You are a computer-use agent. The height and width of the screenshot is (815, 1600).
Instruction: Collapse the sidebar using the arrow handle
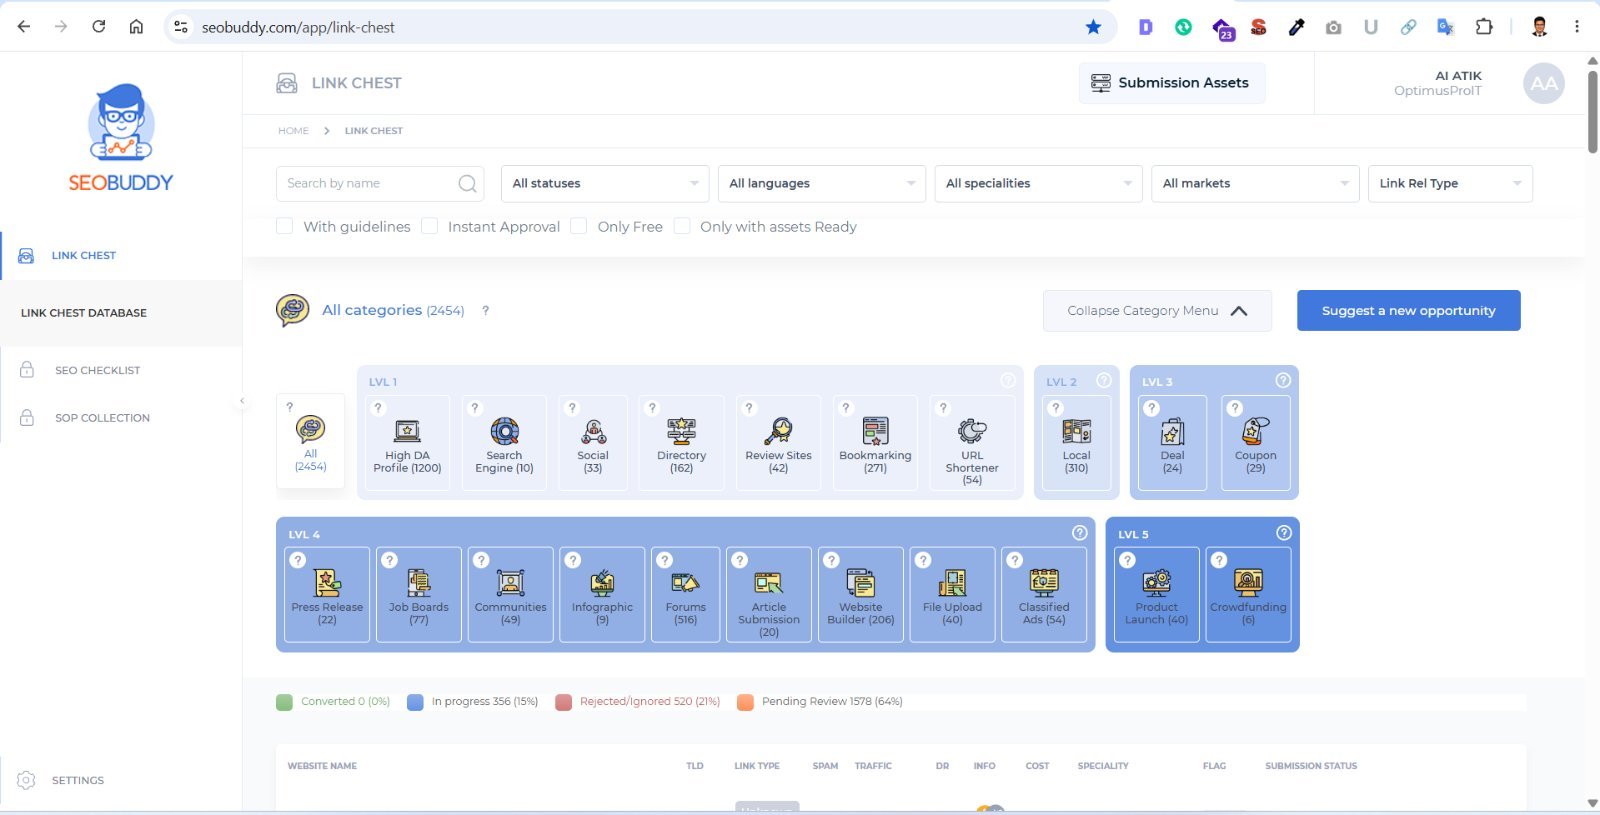pos(241,401)
